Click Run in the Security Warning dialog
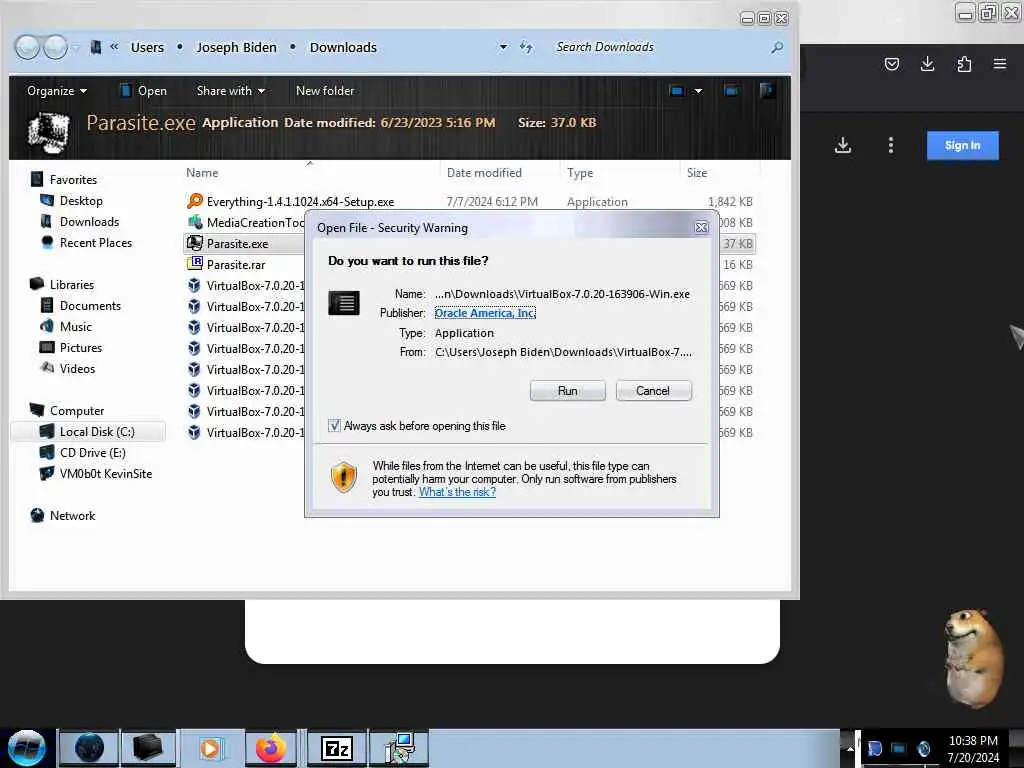The height and width of the screenshot is (768, 1024). point(567,391)
